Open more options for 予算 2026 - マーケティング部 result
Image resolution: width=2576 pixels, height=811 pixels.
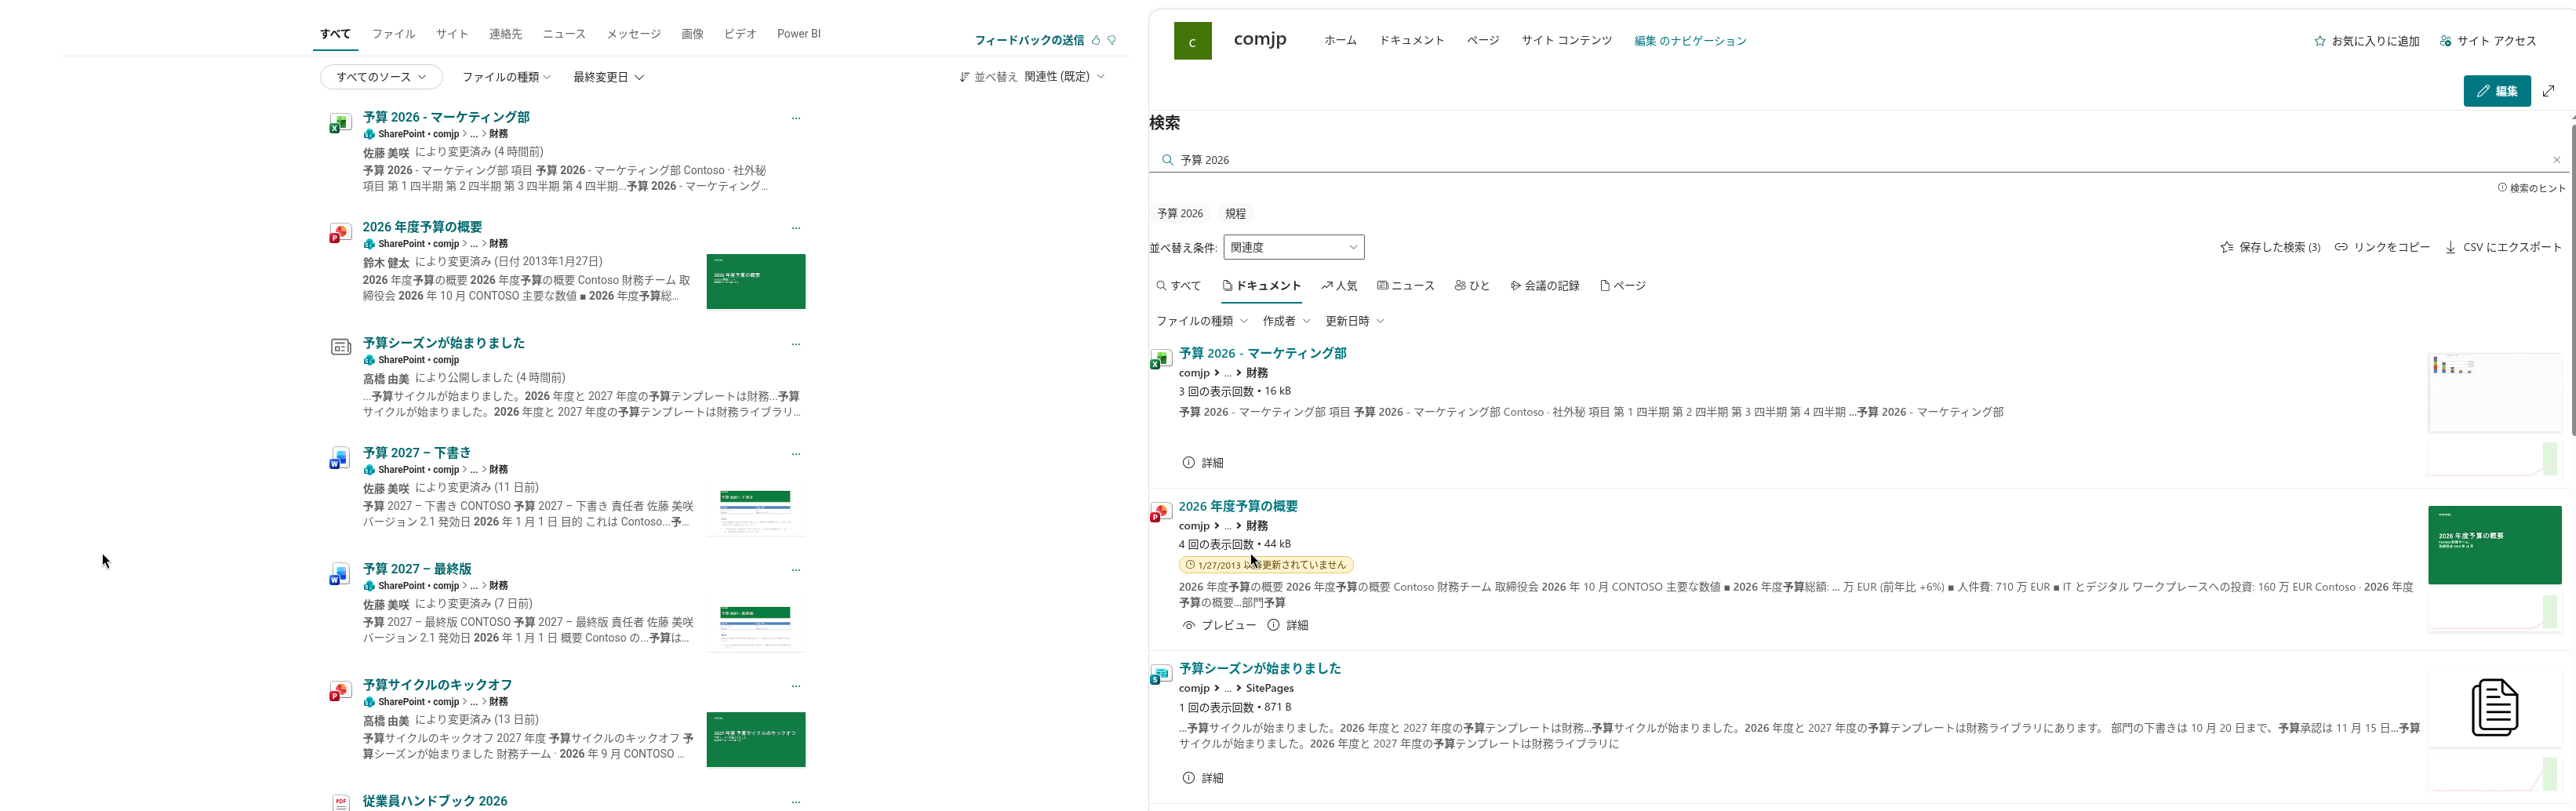[796, 118]
